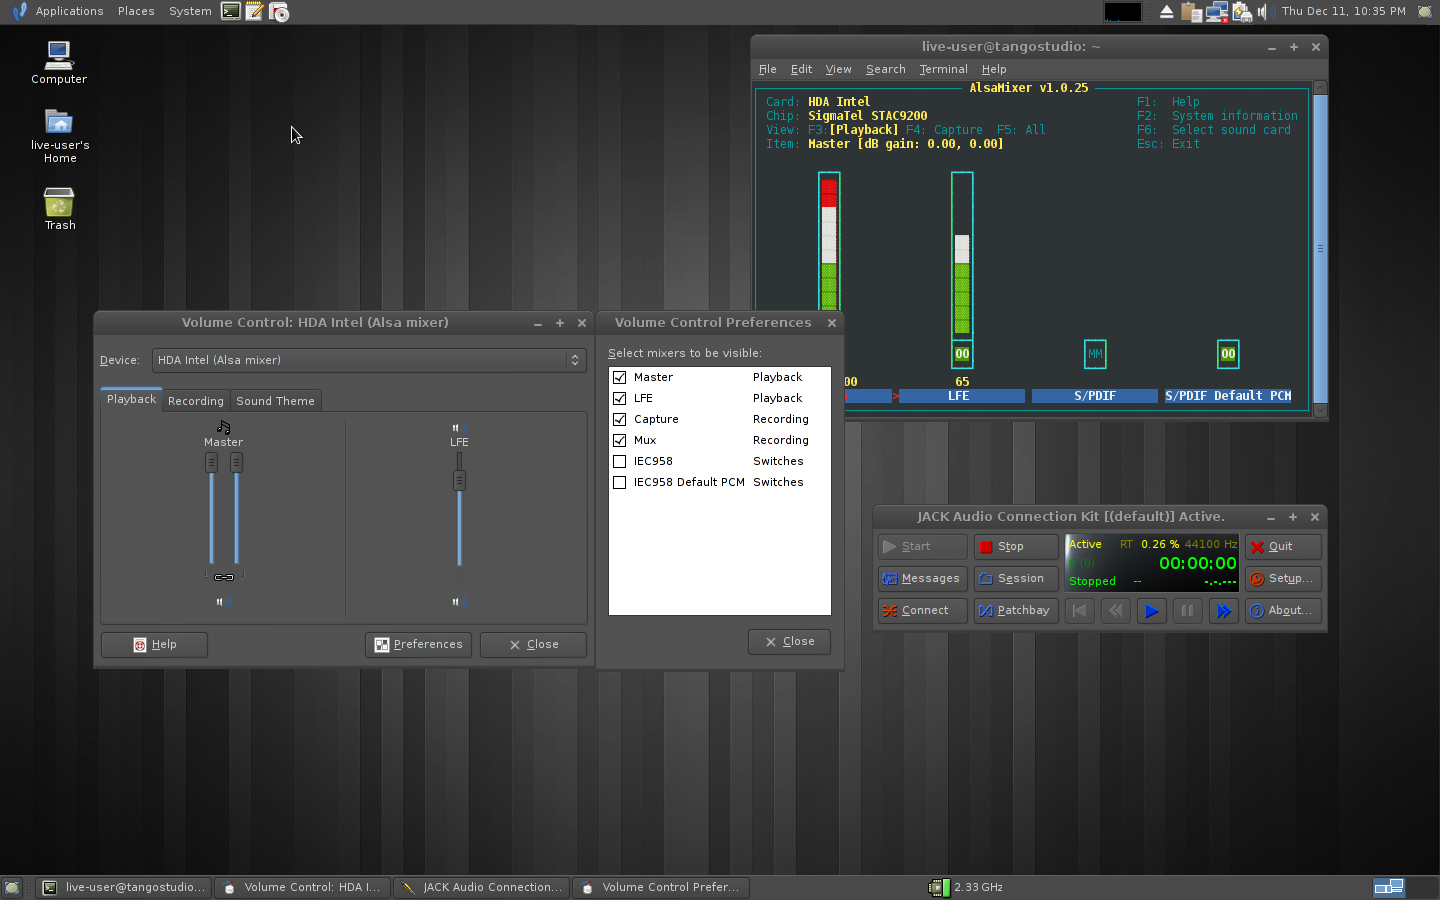Screen dimensions: 1440x900
Task: Open JACK Session window
Action: point(1016,579)
